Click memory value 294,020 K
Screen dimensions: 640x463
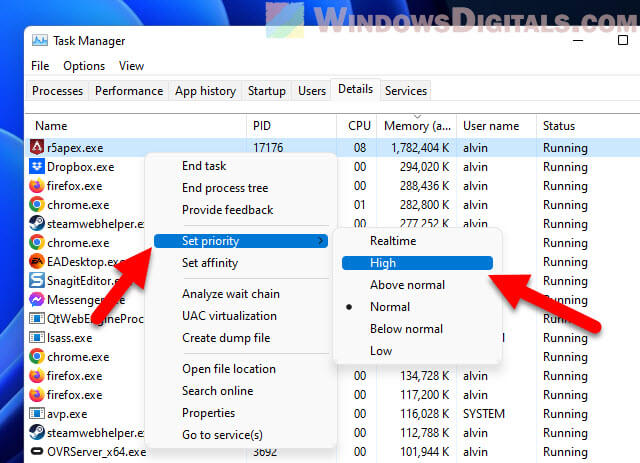pyautogui.click(x=424, y=167)
